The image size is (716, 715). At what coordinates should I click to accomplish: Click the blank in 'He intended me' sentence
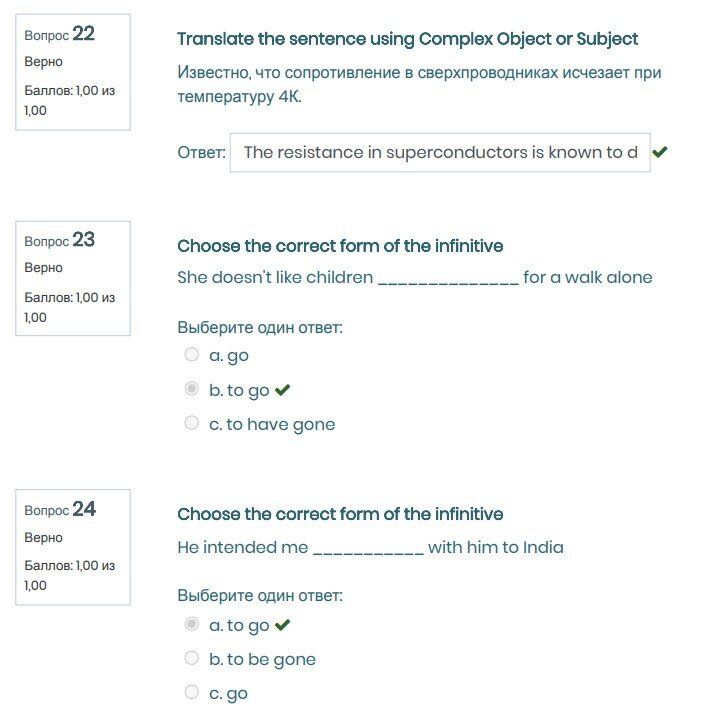coord(369,547)
